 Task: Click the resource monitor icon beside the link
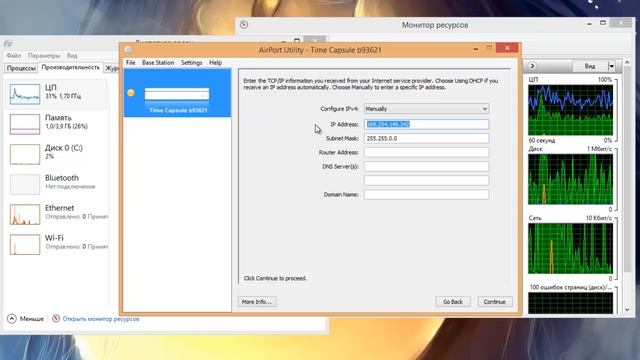coord(56,318)
